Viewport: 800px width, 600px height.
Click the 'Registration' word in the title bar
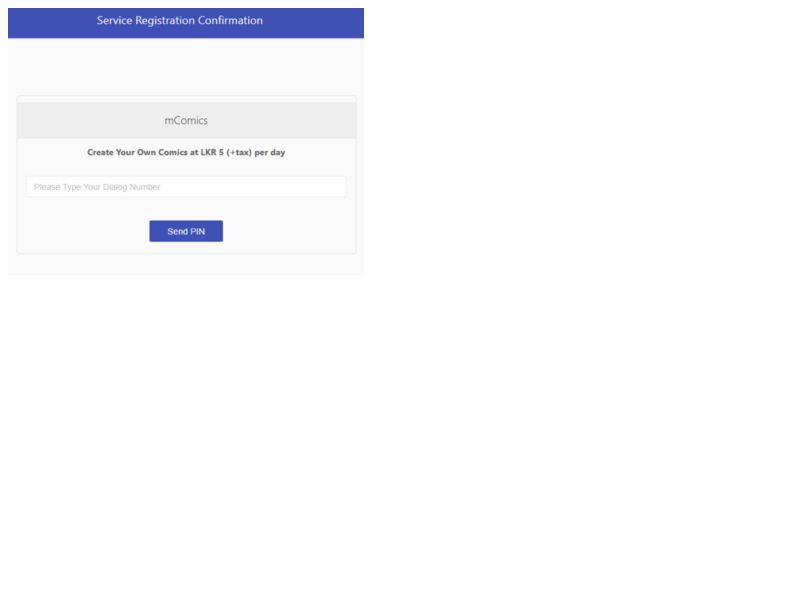[165, 21]
